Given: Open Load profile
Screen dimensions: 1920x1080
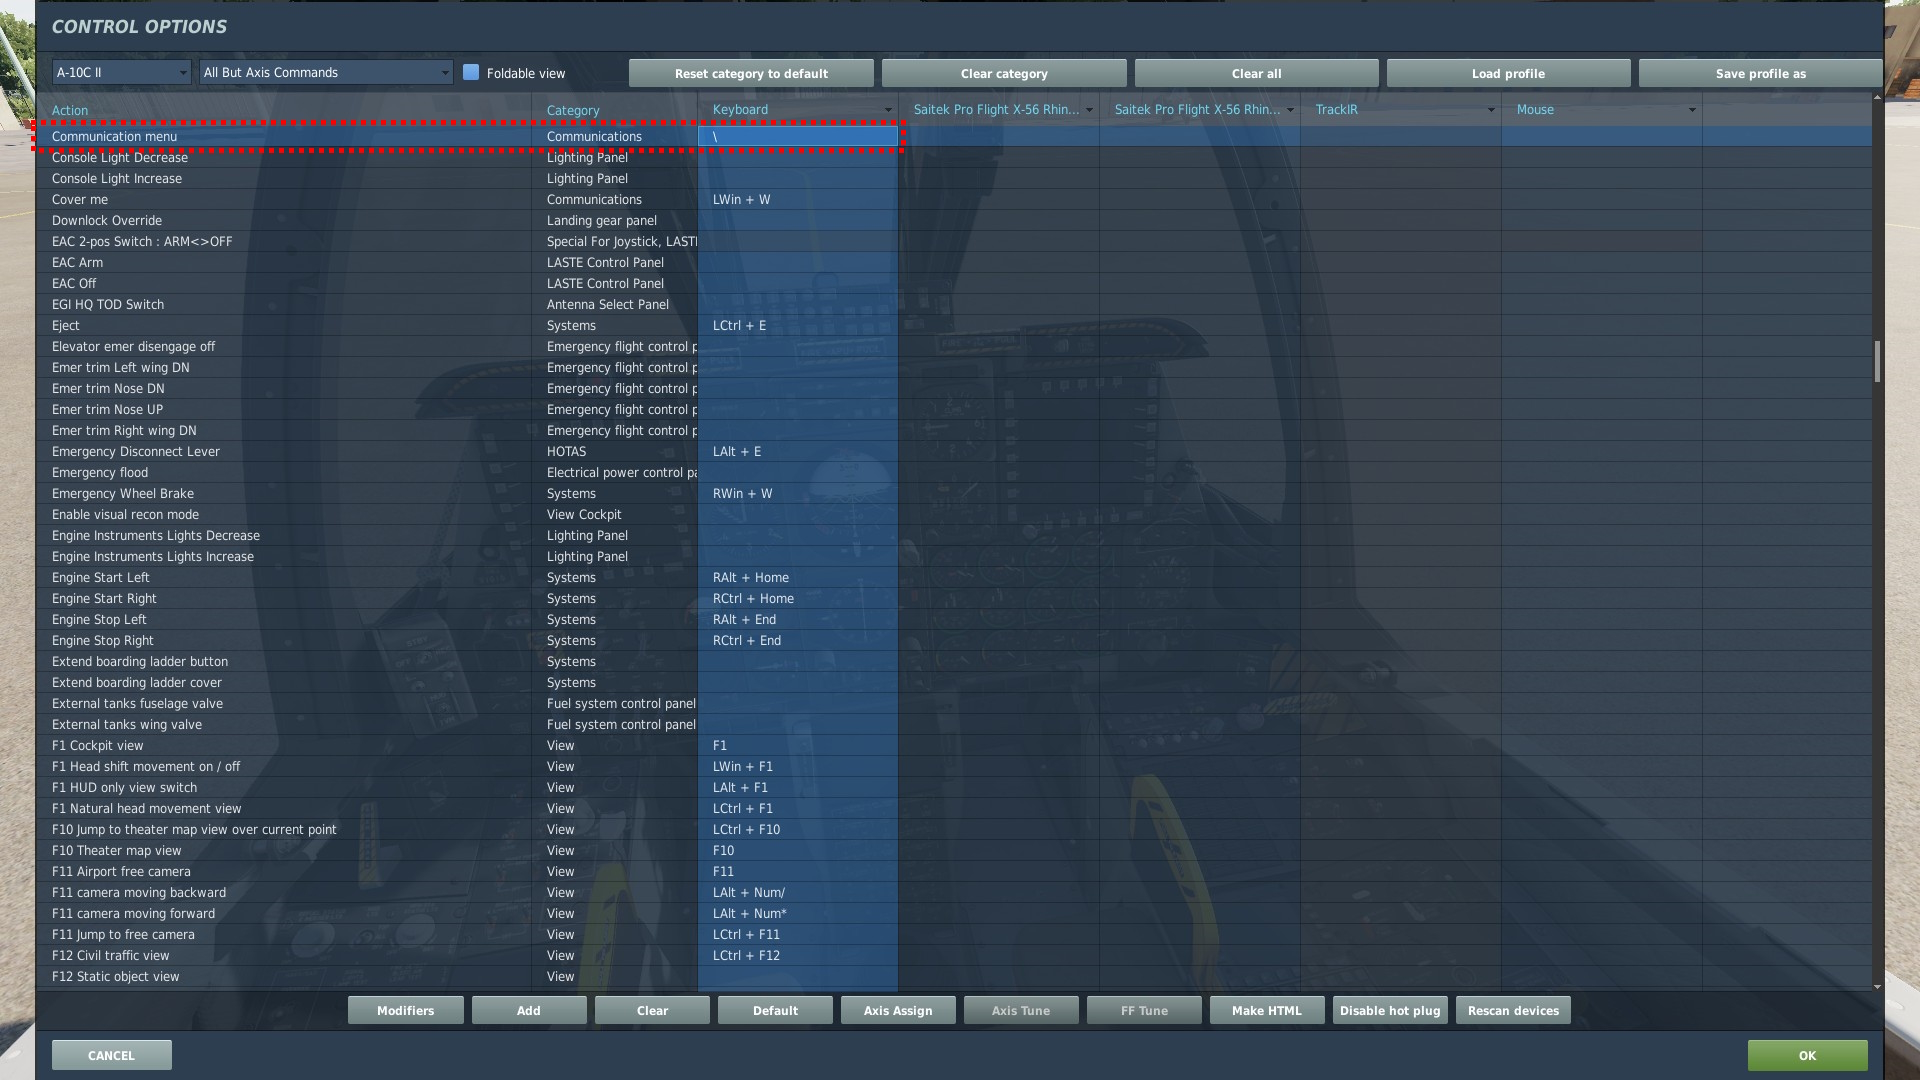Looking at the screenshot, I should [1508, 73].
